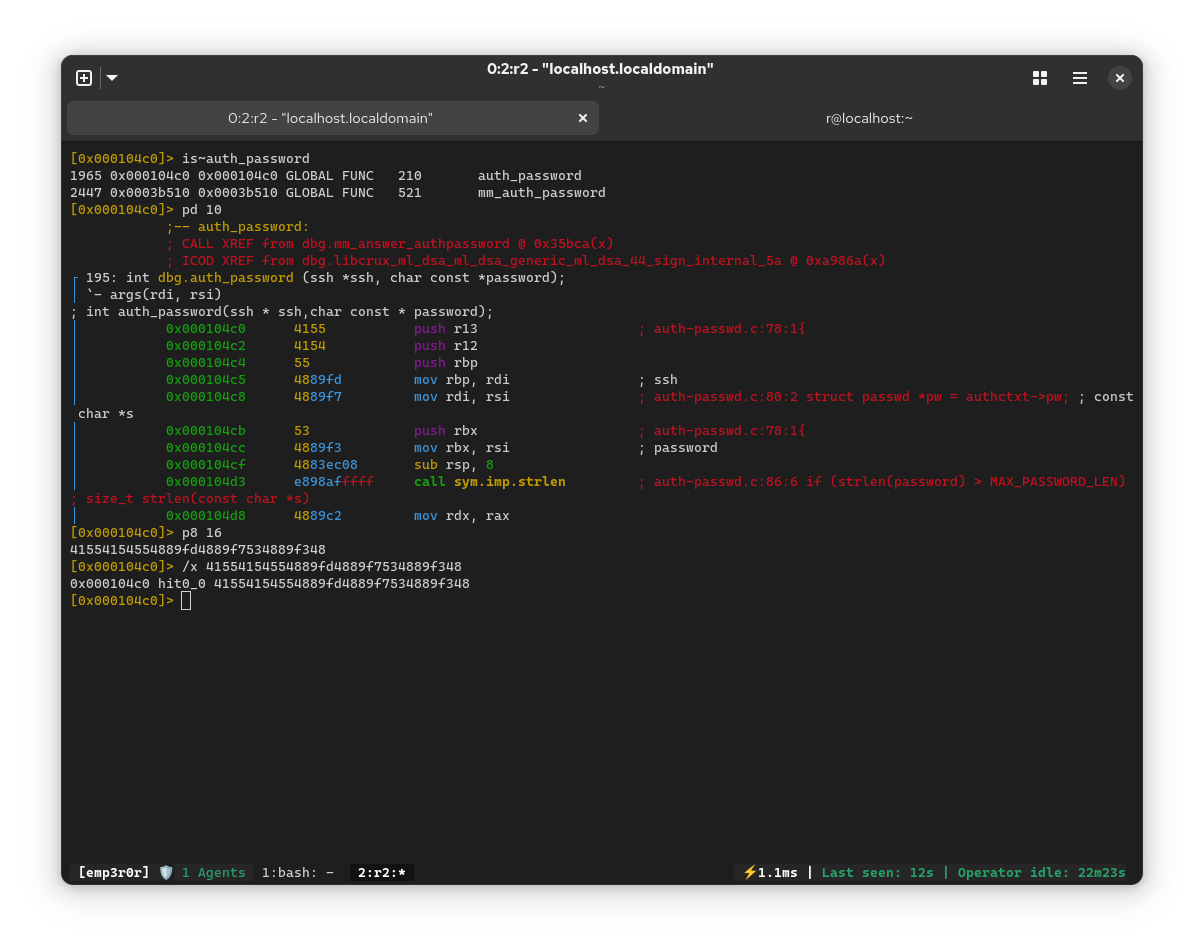Click the terminal cursor at the prompt

[186, 601]
